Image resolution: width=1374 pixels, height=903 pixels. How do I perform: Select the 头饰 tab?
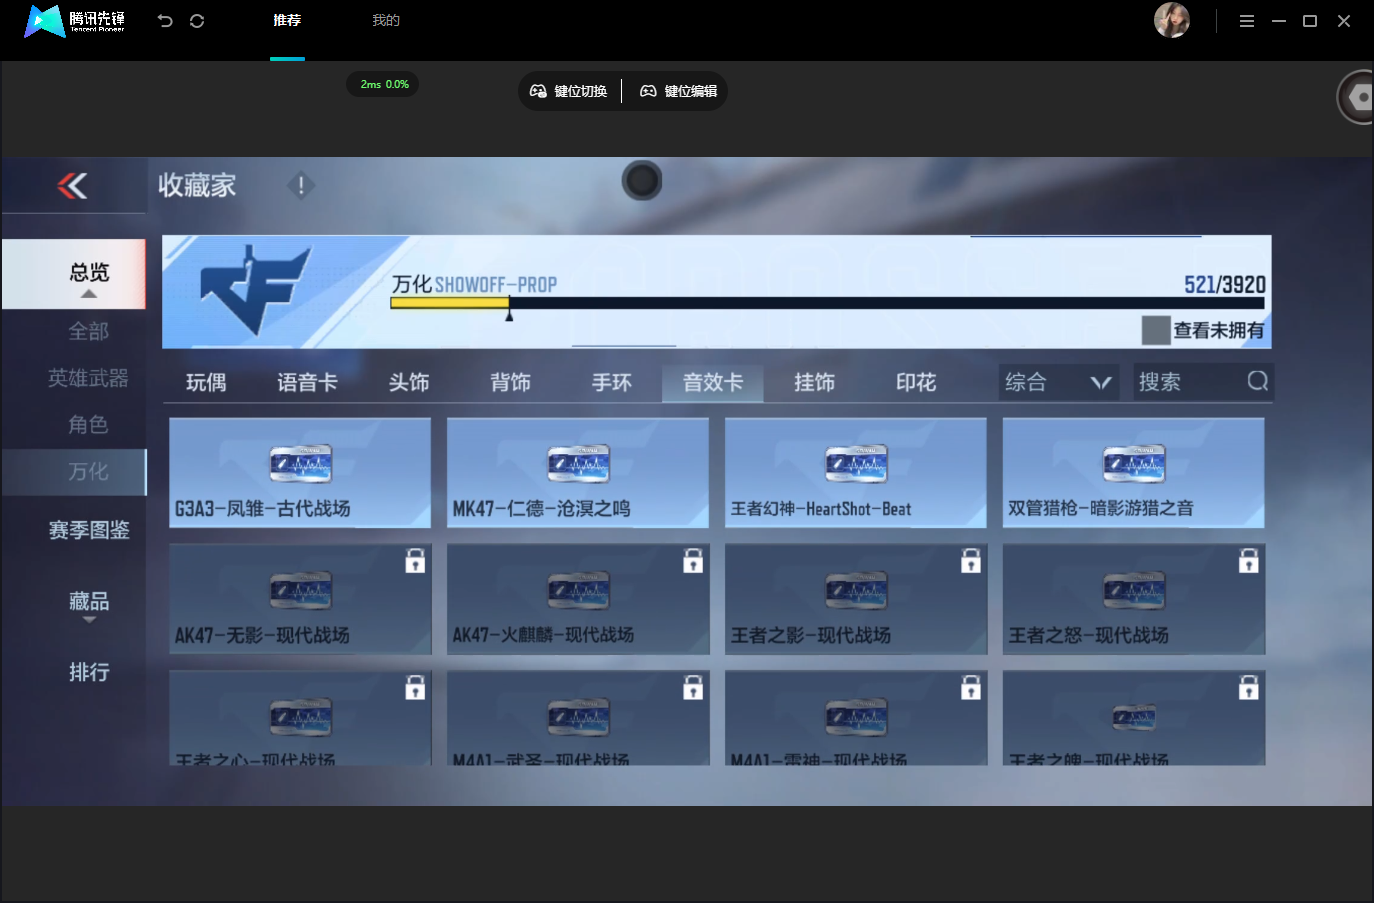[409, 382]
